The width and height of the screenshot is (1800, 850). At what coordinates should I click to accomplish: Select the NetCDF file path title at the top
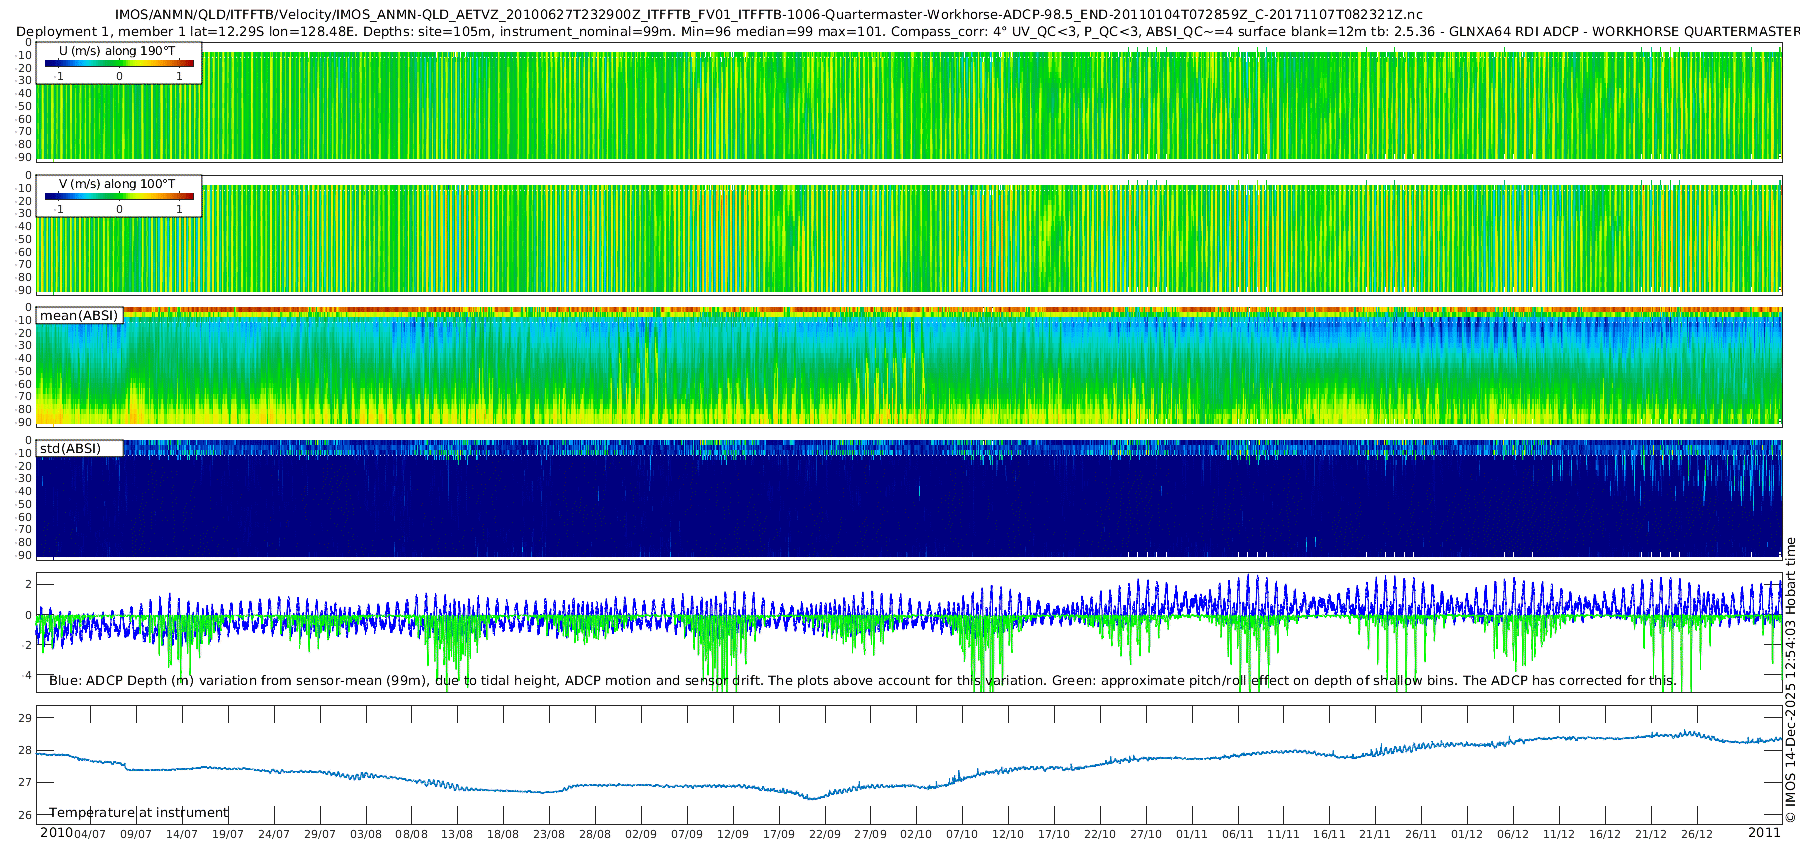coord(768,15)
